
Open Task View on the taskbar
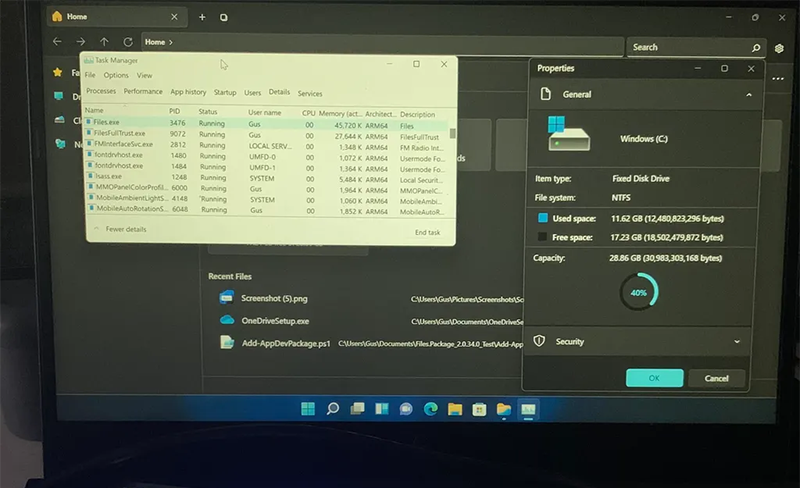pyautogui.click(x=357, y=409)
